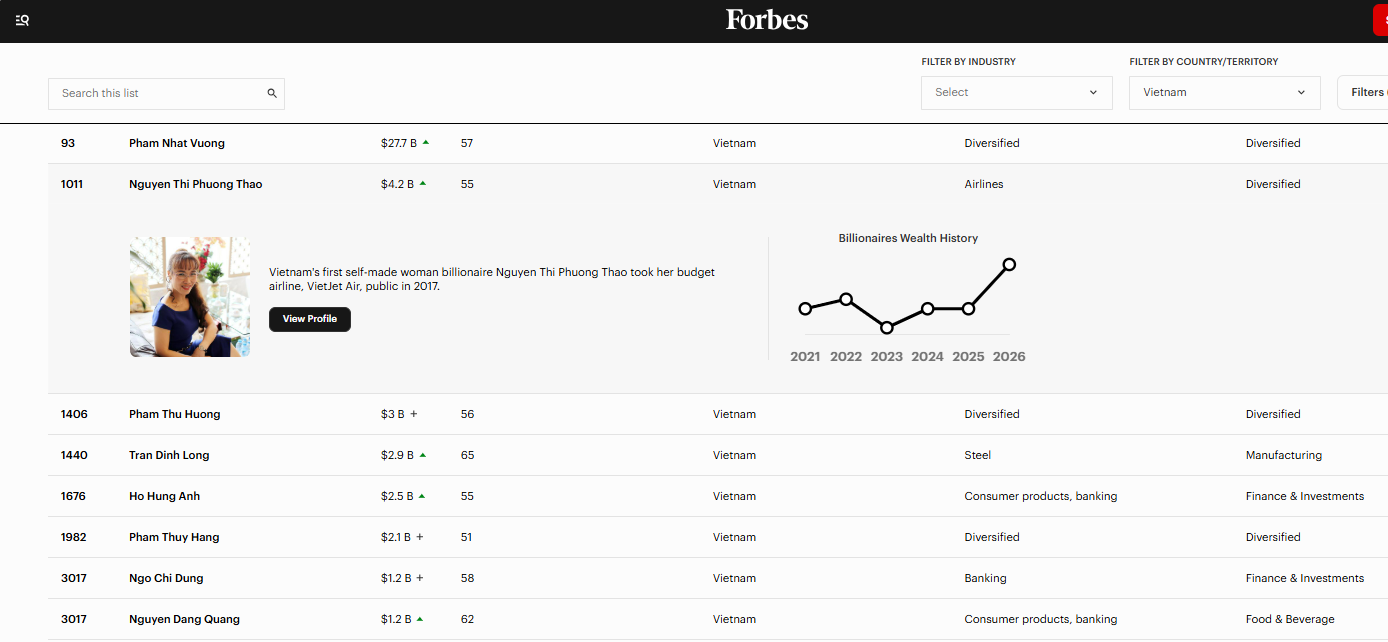The width and height of the screenshot is (1388, 642).
Task: Open the Vietnam country filter dropdown
Action: coord(1225,92)
